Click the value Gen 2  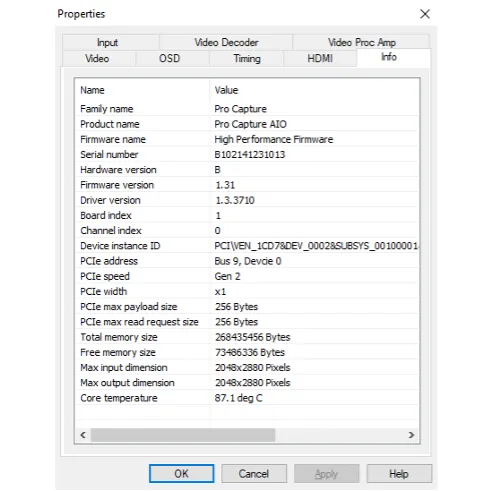point(227,276)
